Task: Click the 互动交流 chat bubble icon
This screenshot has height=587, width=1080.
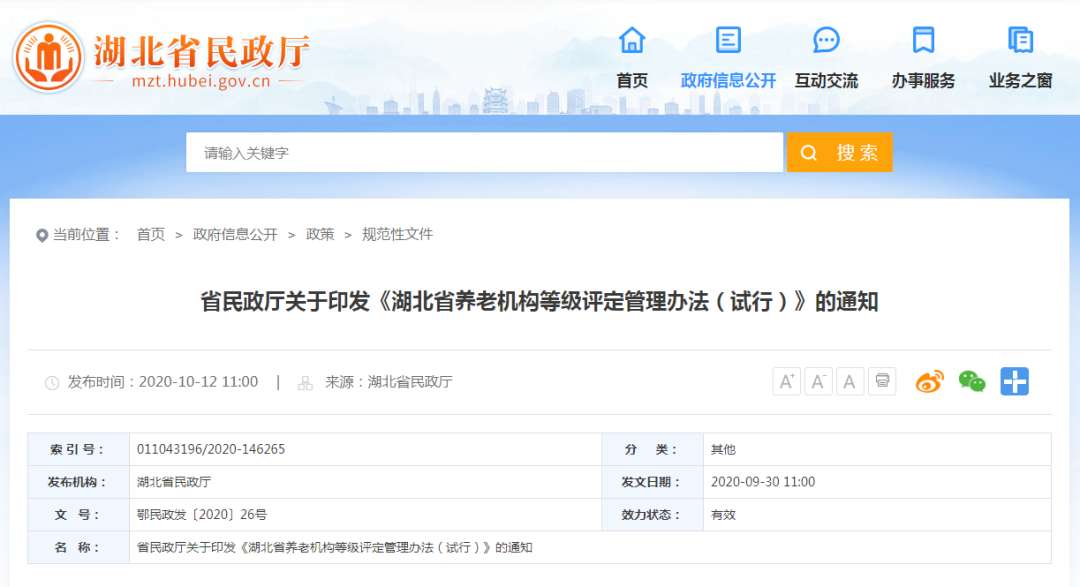Action: 826,40
